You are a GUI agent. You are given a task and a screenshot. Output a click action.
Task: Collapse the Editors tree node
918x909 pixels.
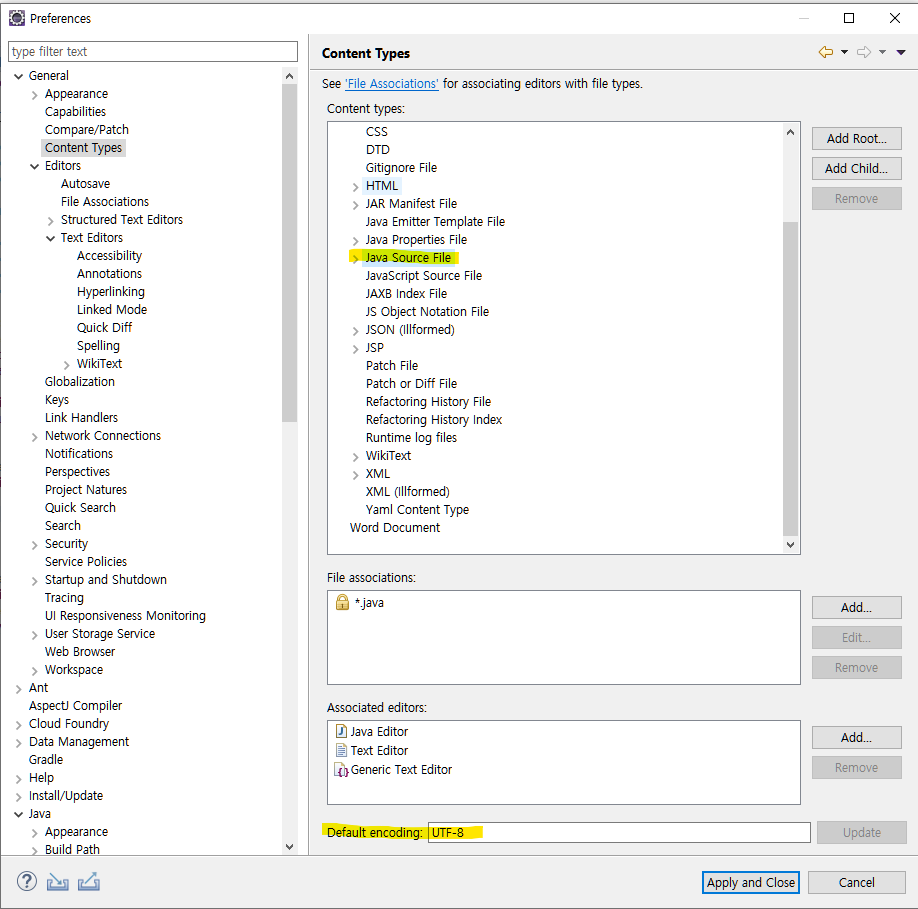click(x=35, y=166)
